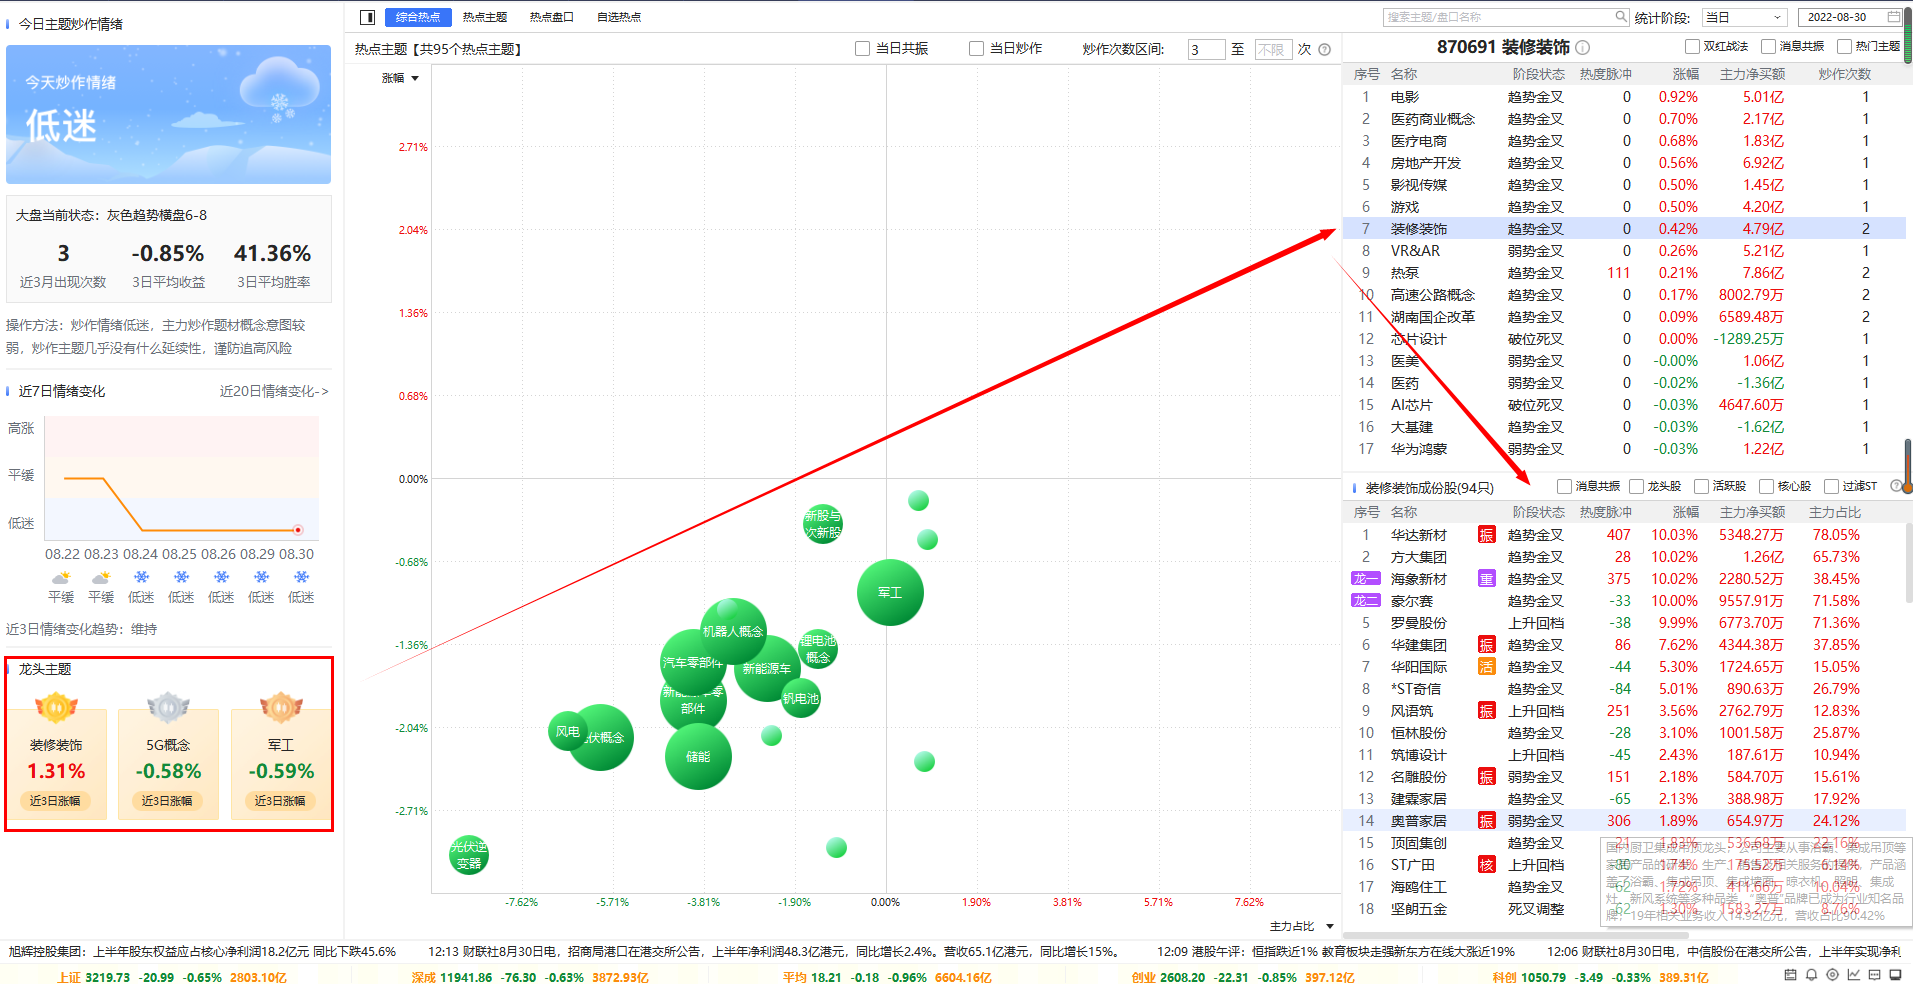Click the search magnifier icon
Image resolution: width=1913 pixels, height=984 pixels.
[1621, 17]
